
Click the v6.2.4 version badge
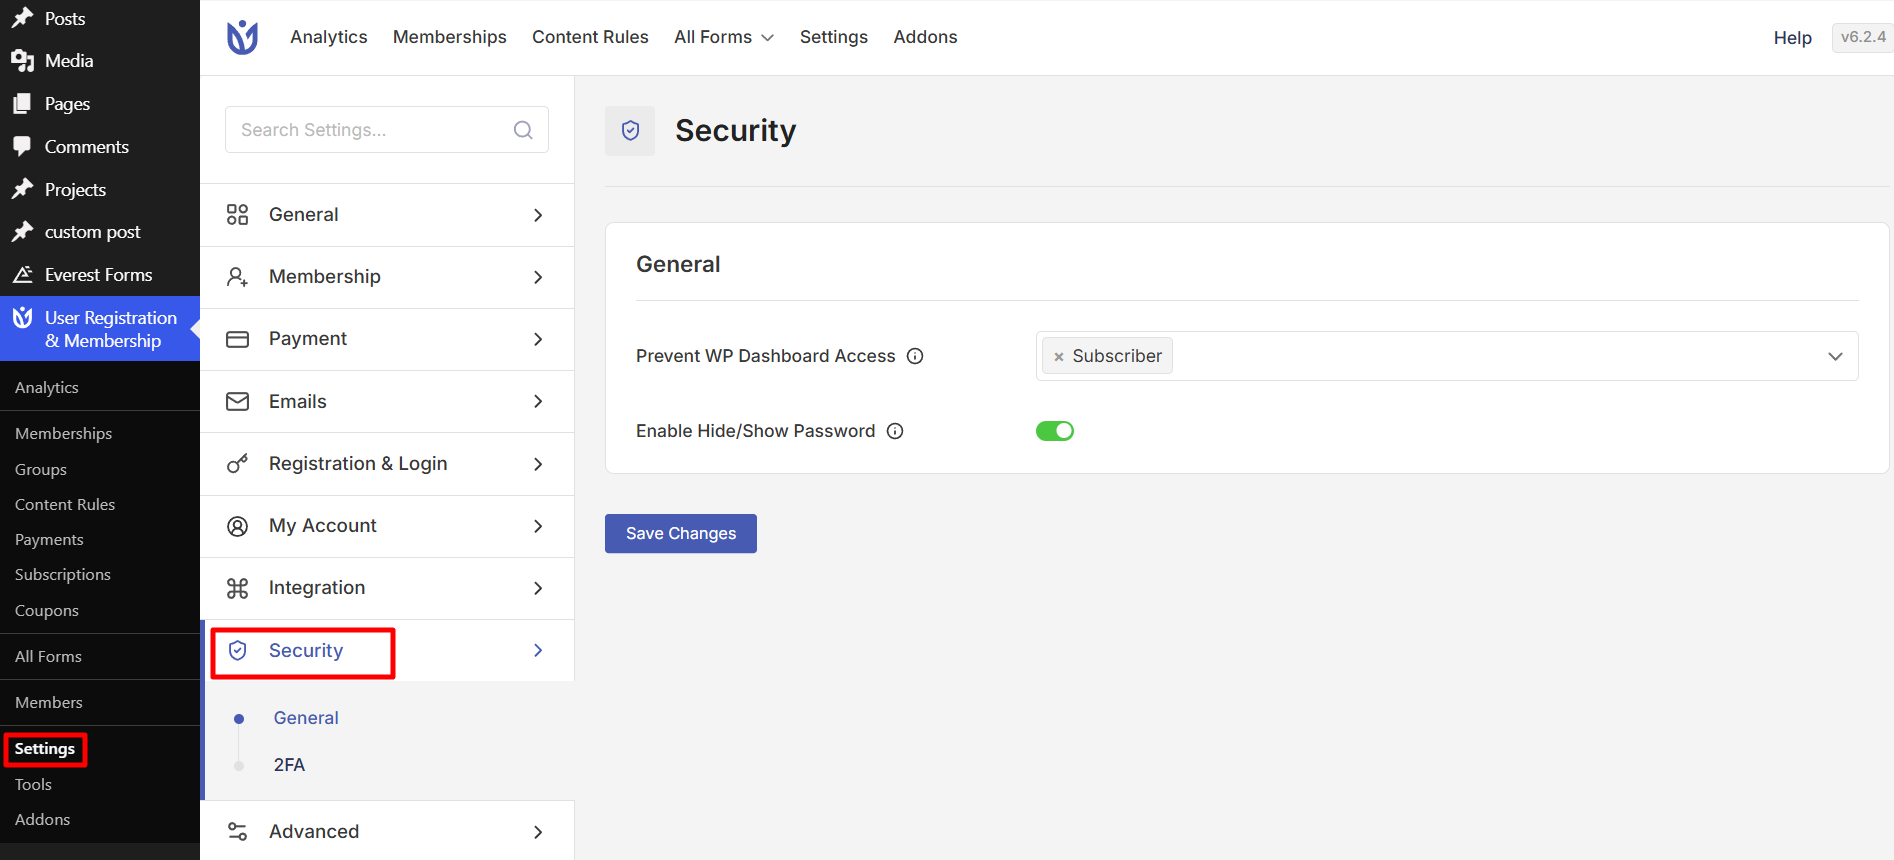coord(1862,37)
